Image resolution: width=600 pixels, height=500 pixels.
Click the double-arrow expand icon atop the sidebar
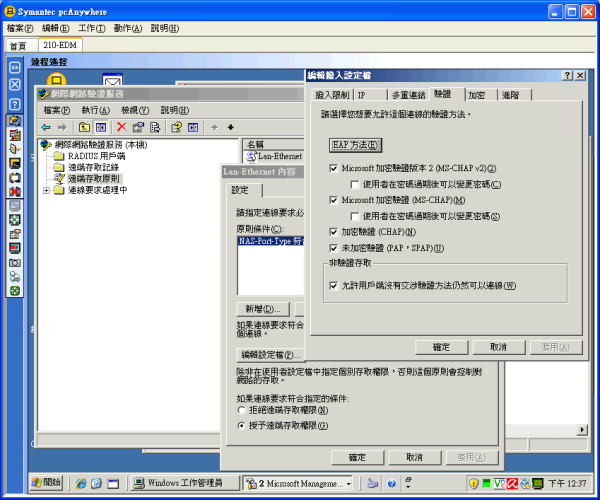15,67
